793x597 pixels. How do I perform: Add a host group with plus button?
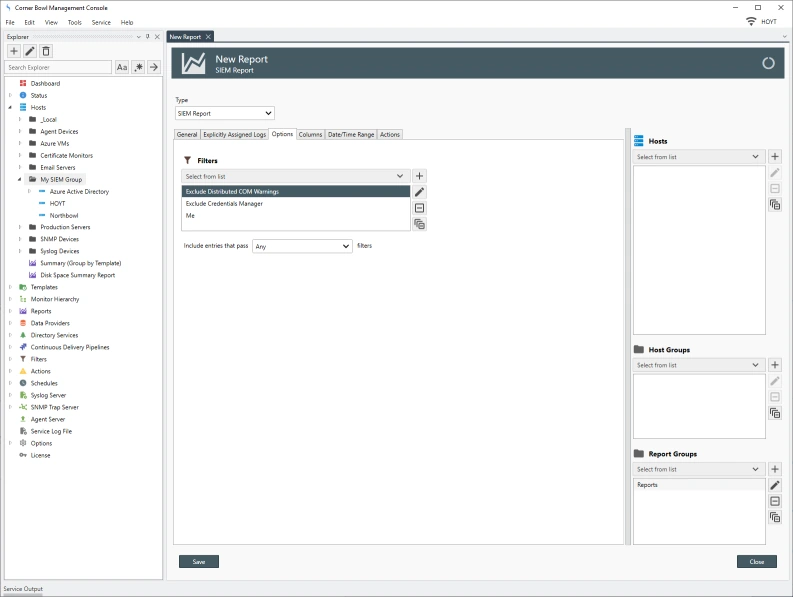click(775, 365)
